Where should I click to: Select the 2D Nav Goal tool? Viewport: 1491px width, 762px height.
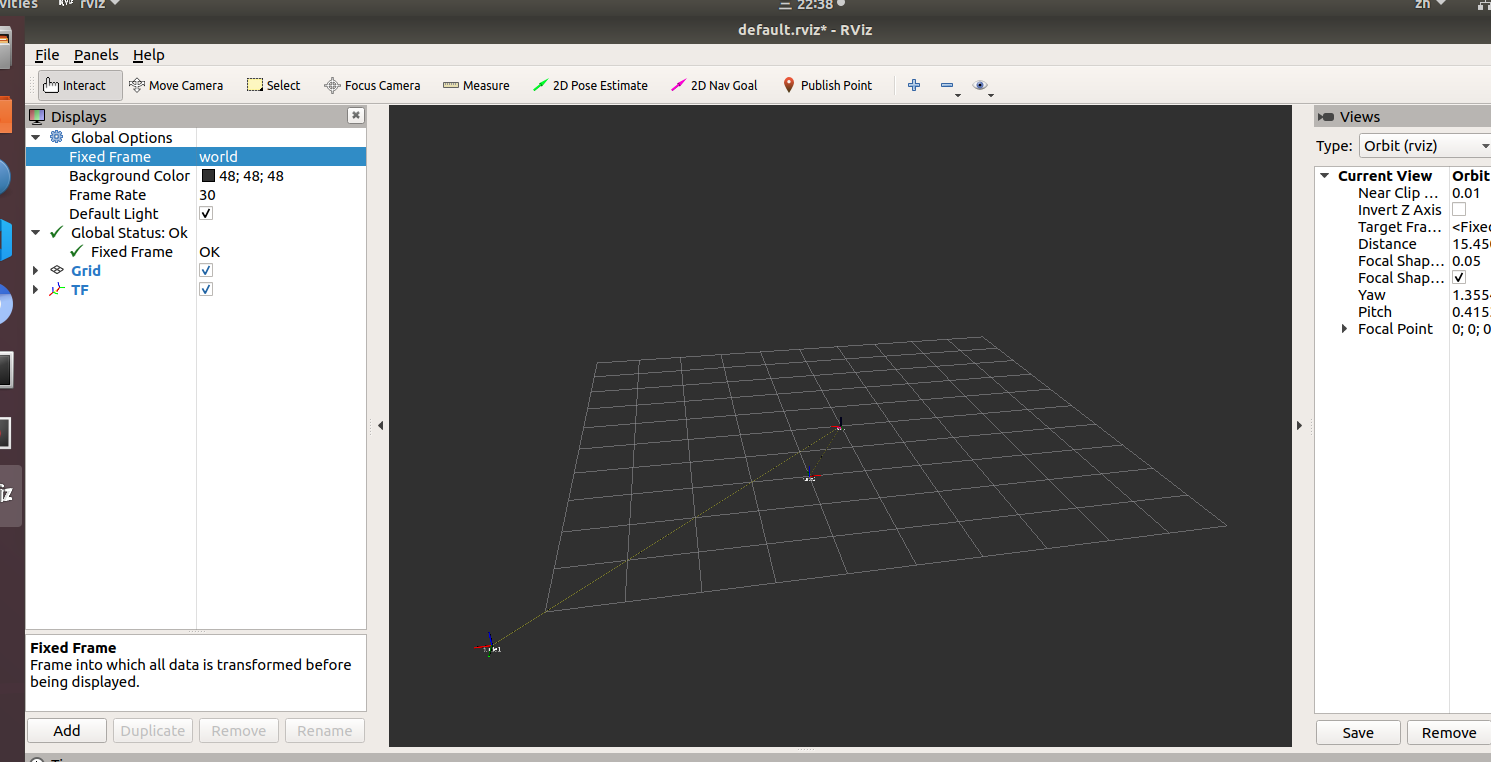[714, 86]
